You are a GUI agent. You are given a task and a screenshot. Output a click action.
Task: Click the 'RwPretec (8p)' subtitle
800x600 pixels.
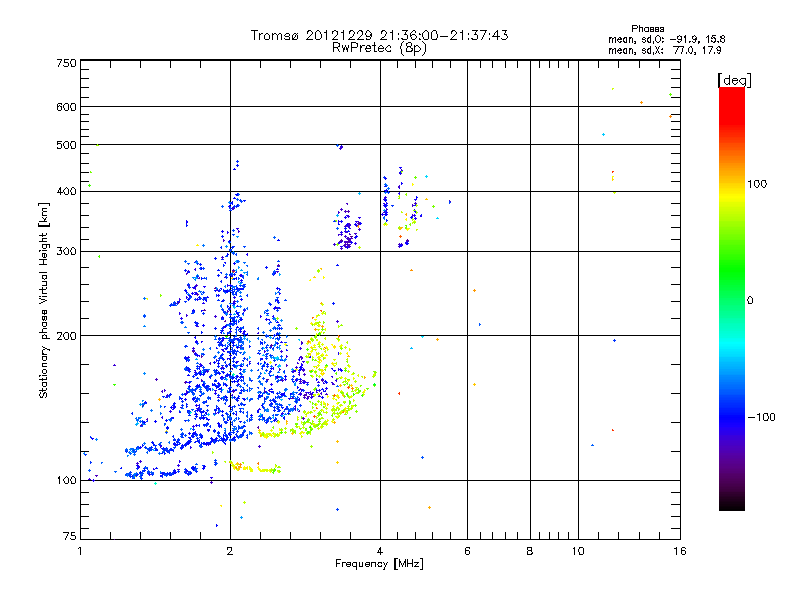point(379,48)
